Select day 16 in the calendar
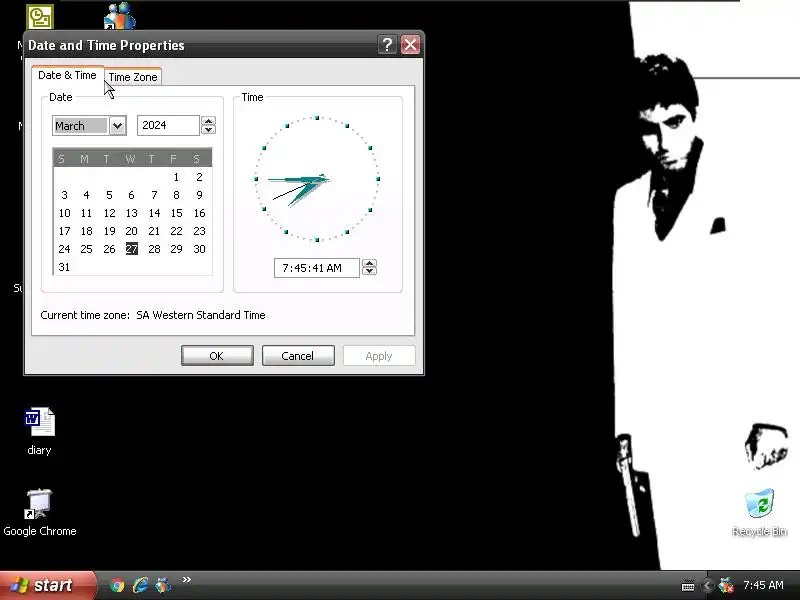The image size is (800, 600). tap(199, 213)
